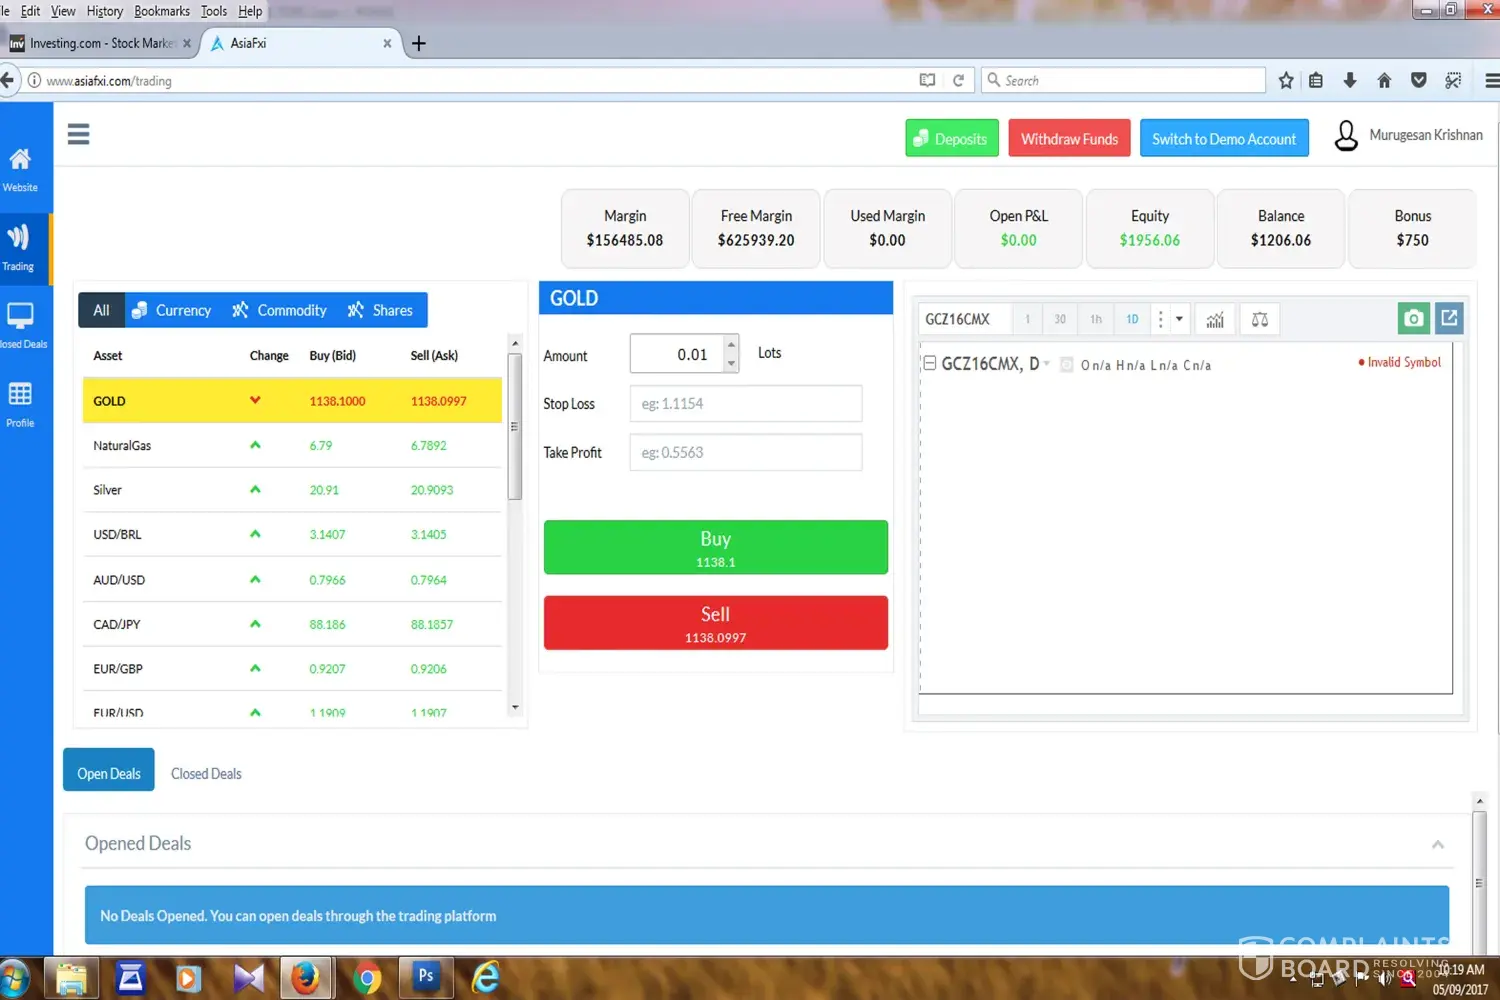Image resolution: width=1500 pixels, height=1000 pixels.
Task: Collapse the Opened Deals panel chevron
Action: pos(1438,845)
